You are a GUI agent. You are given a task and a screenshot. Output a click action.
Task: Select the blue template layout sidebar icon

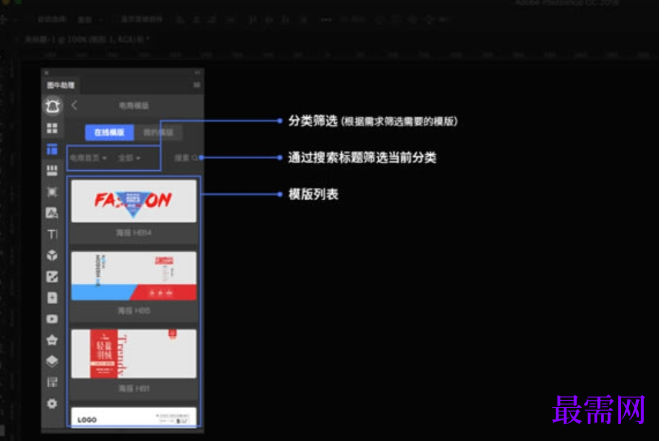click(52, 150)
